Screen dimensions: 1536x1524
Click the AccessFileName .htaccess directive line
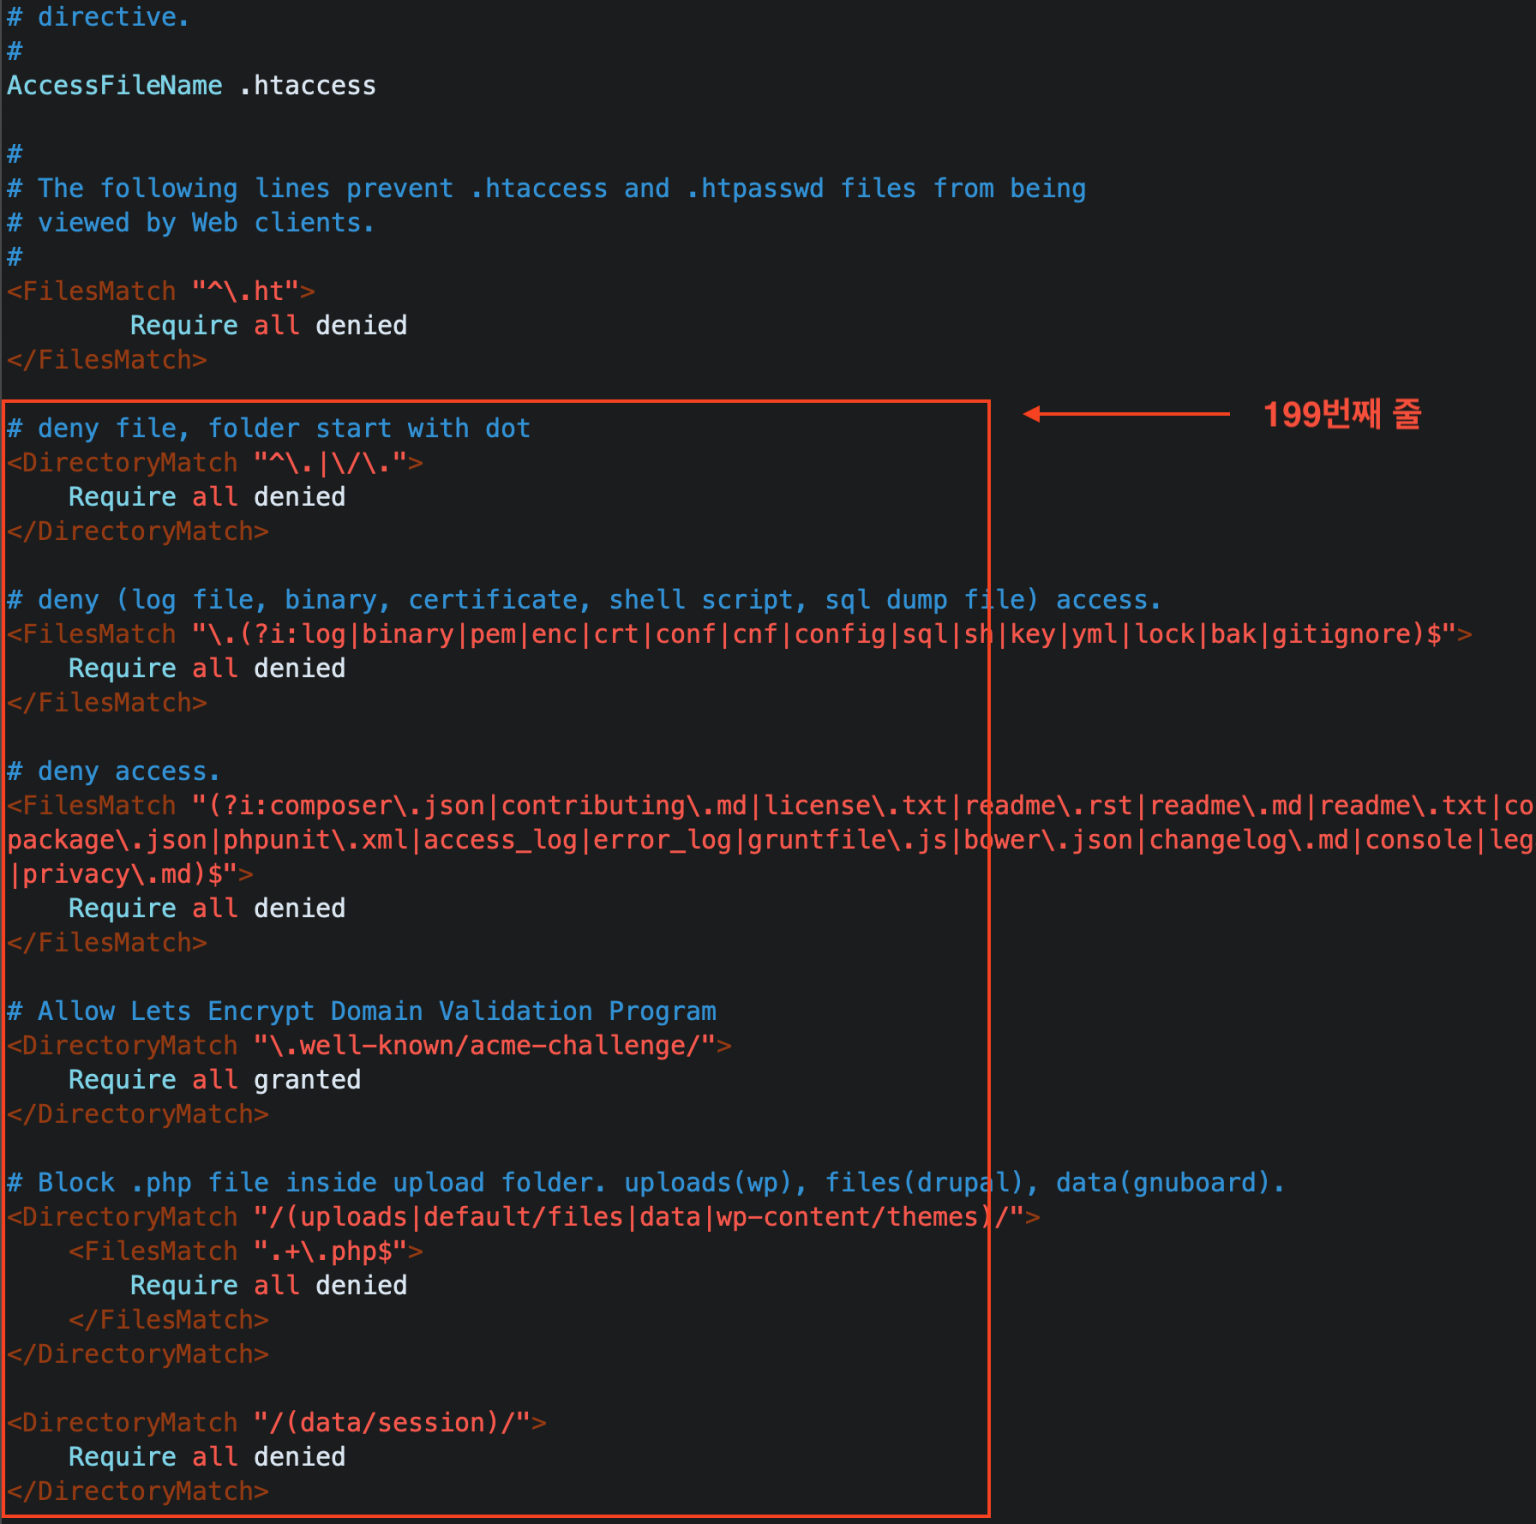(x=190, y=85)
